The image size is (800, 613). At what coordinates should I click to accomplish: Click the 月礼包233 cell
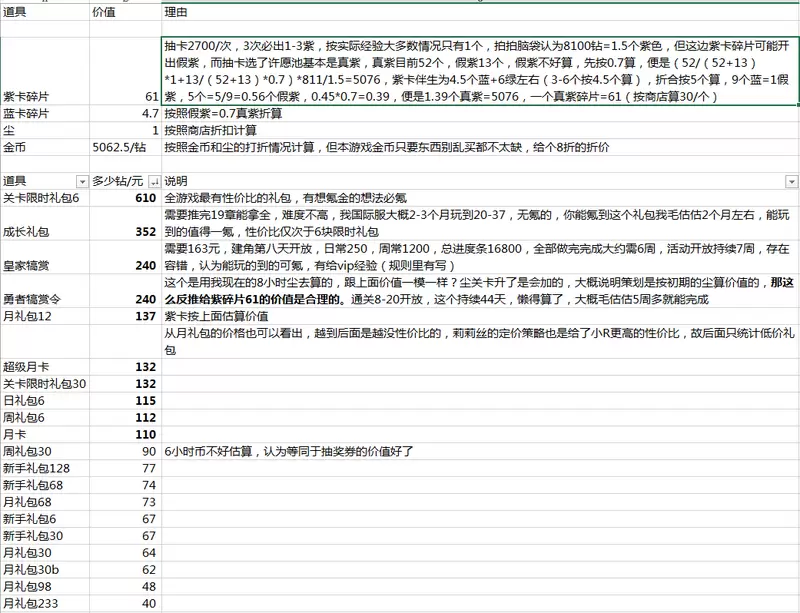[35, 602]
